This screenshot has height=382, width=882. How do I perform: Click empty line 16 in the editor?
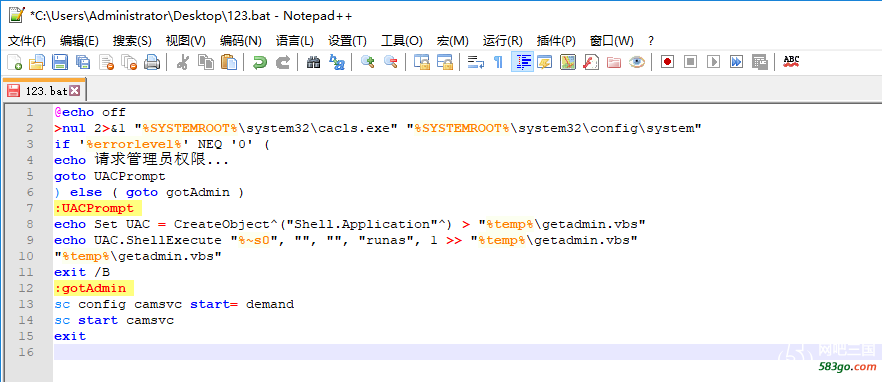pyautogui.click(x=467, y=352)
